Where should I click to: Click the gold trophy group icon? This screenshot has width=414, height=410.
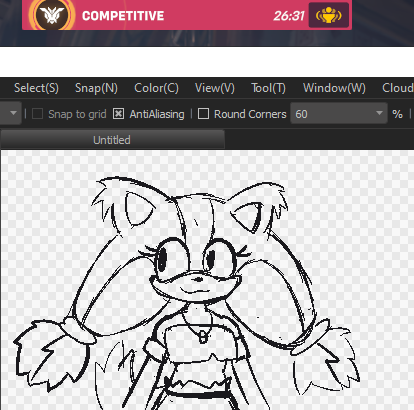pyautogui.click(x=329, y=15)
